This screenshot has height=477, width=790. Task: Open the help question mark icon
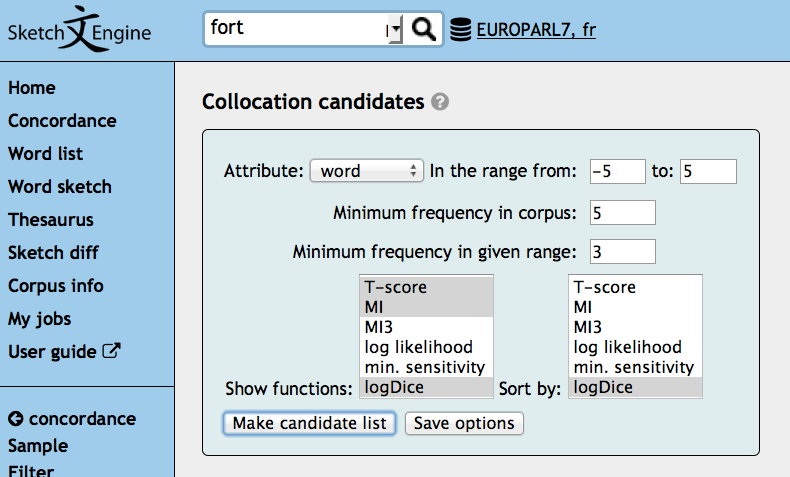click(x=440, y=102)
